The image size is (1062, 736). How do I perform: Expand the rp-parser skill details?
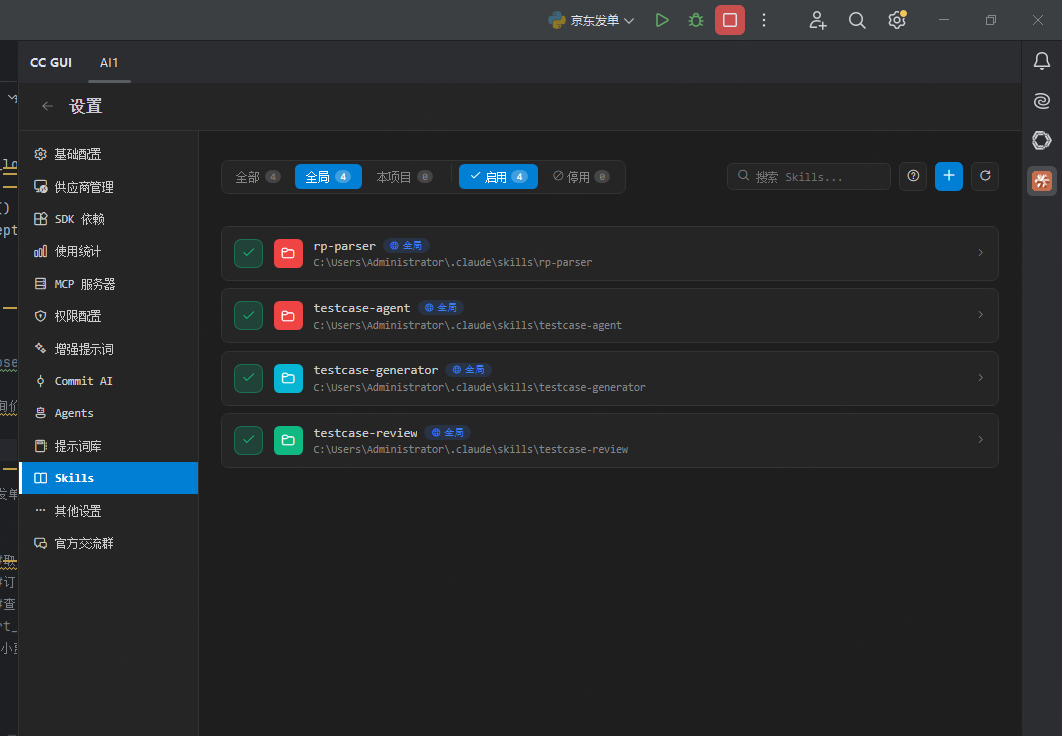(x=980, y=253)
